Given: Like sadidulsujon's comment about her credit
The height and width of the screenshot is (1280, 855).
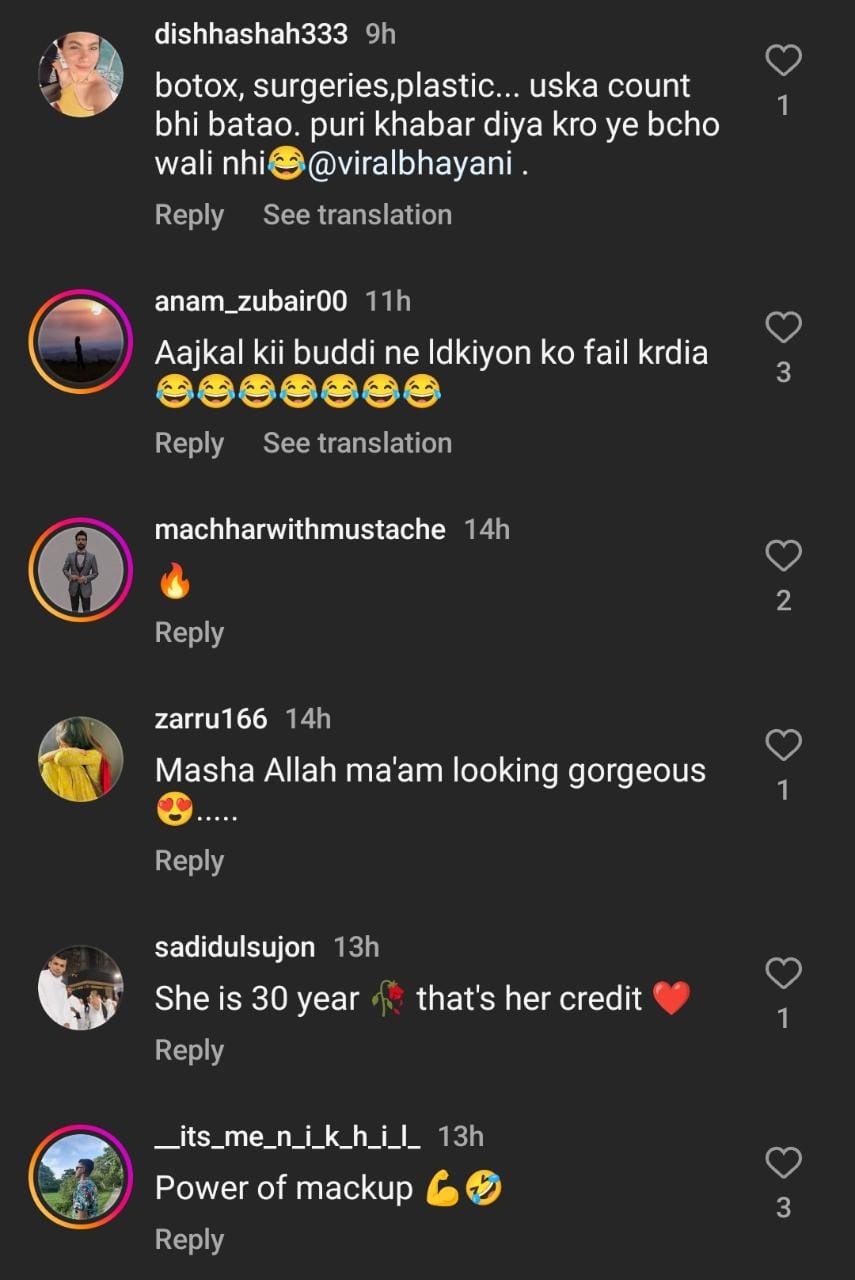Looking at the screenshot, I should (x=783, y=974).
